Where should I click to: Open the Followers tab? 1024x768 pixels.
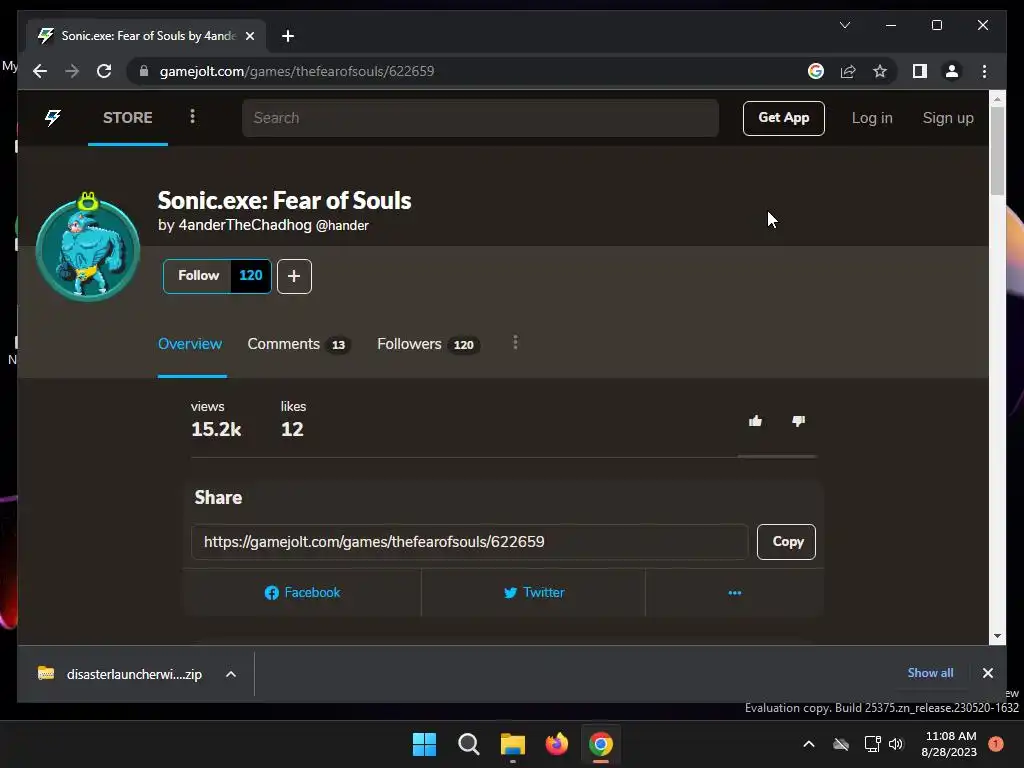coord(428,344)
